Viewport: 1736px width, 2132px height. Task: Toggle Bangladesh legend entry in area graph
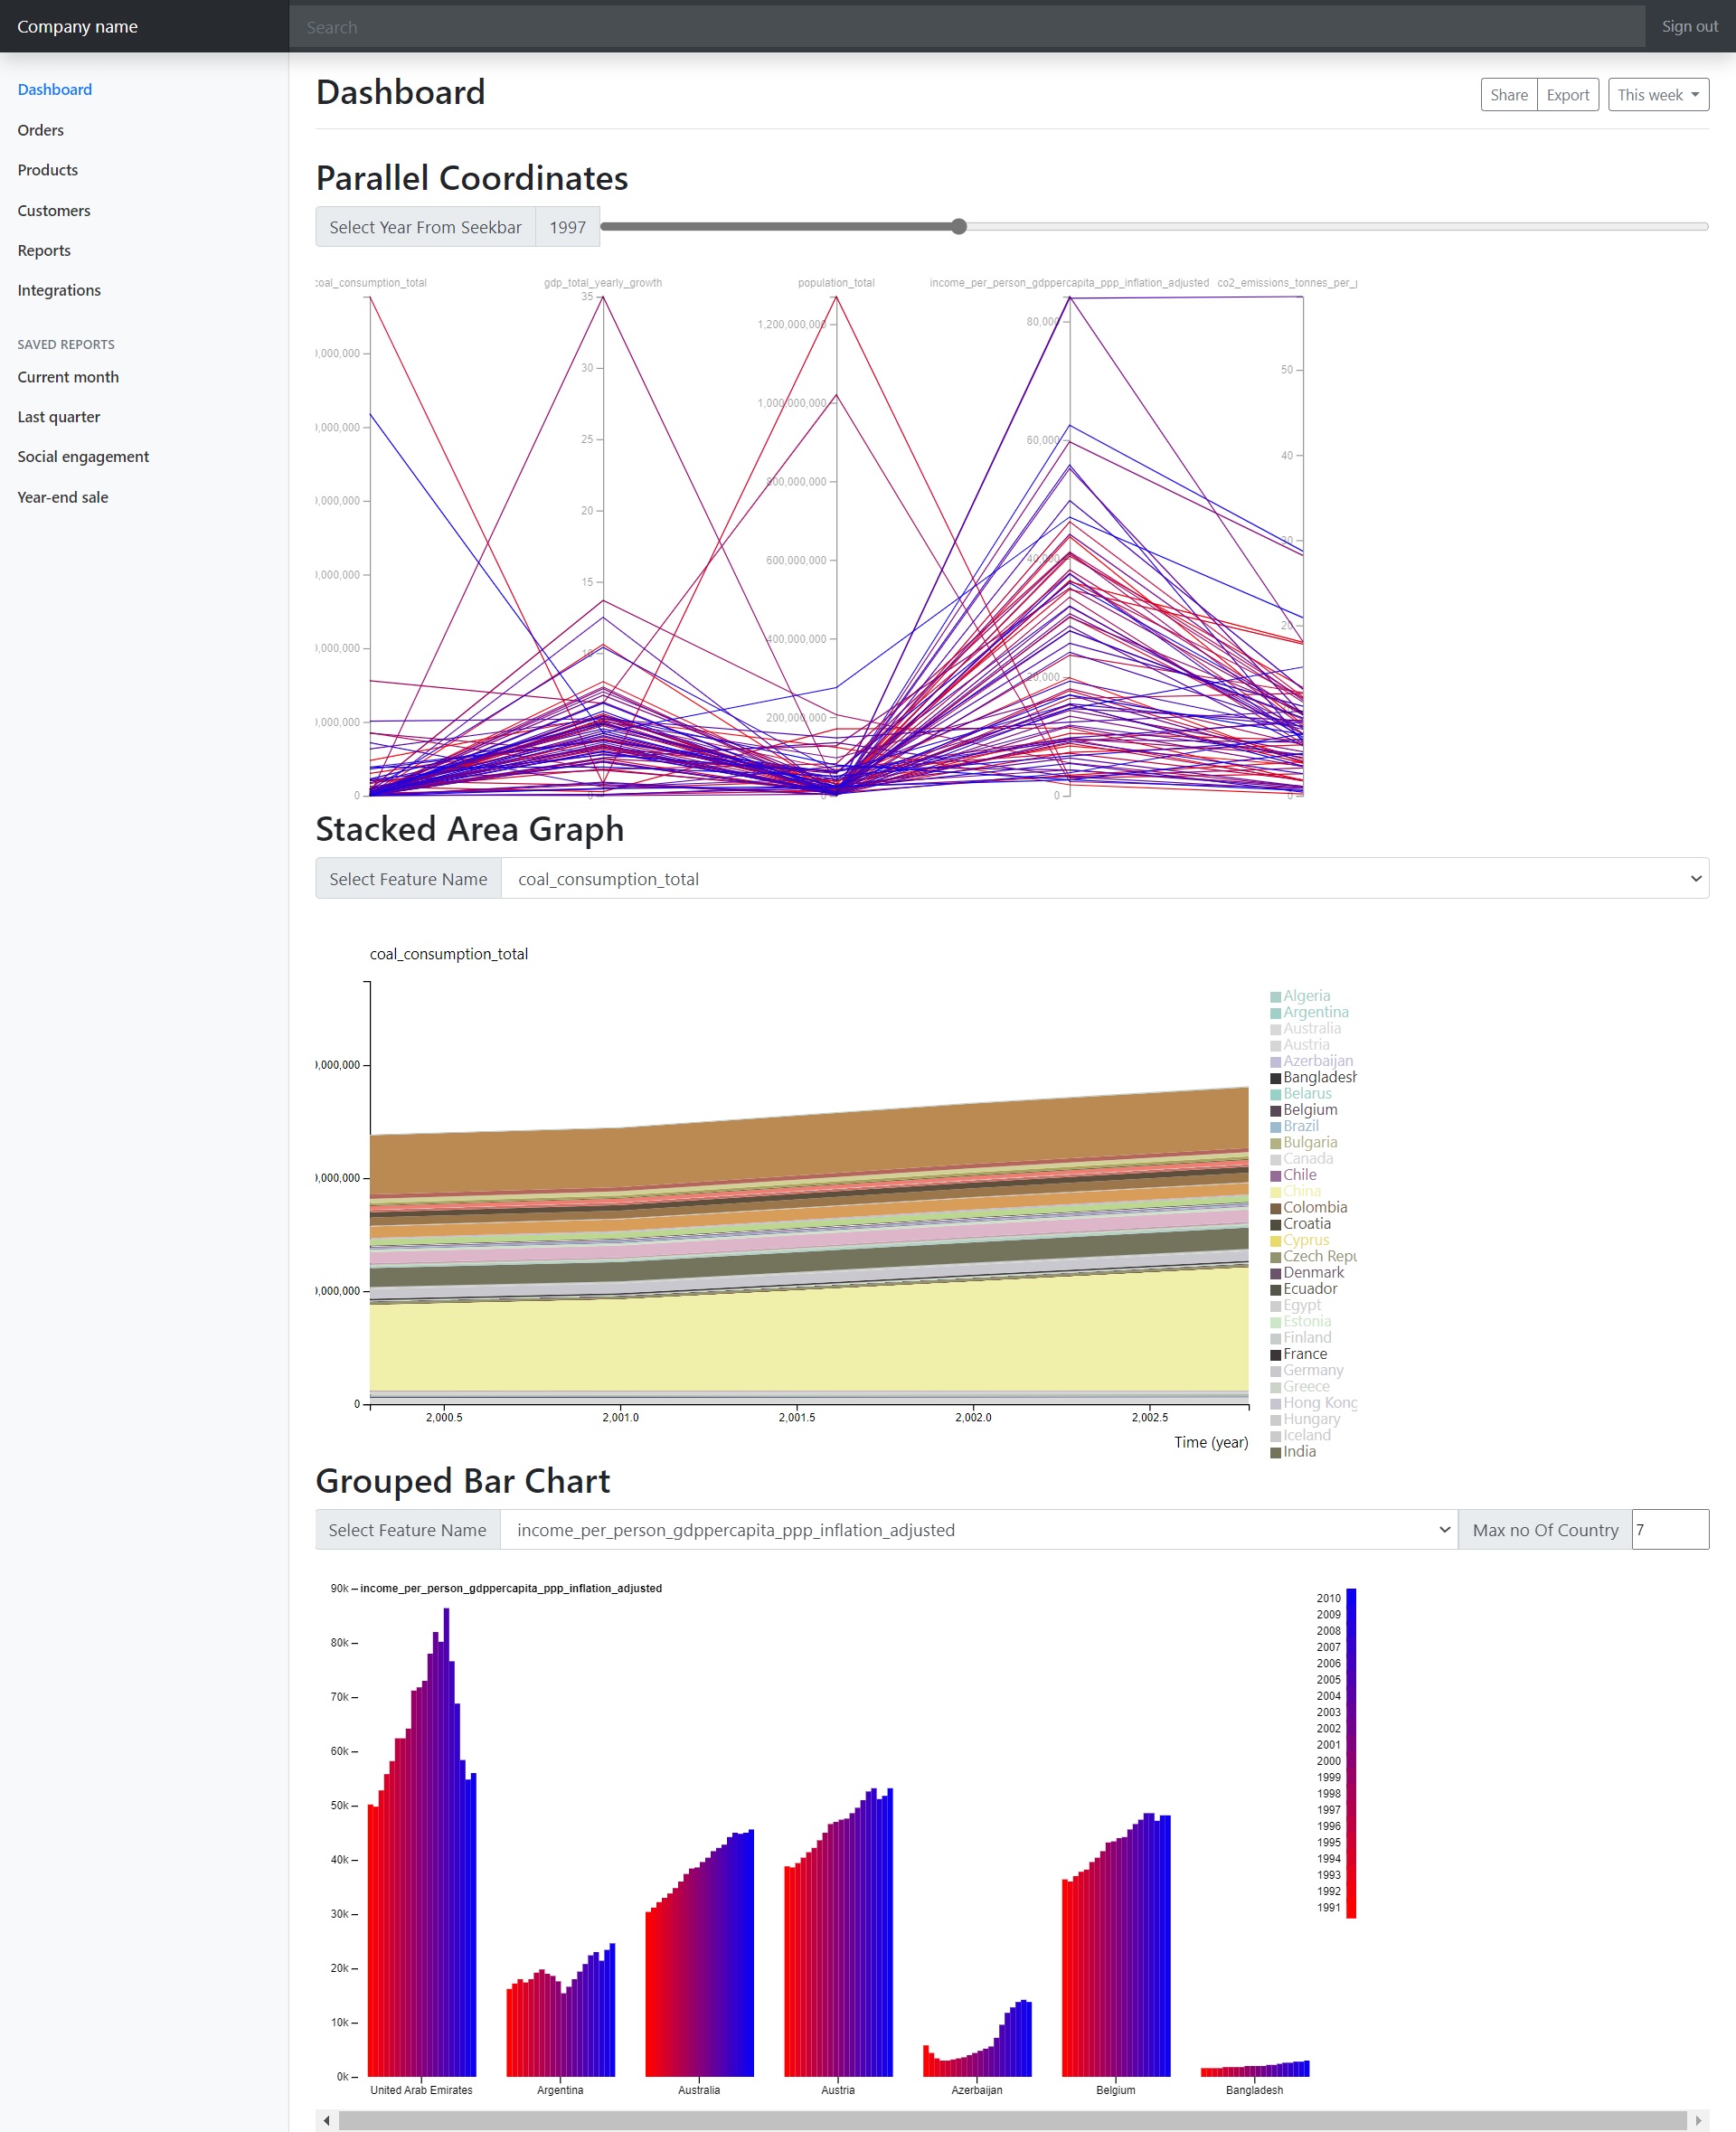(x=1318, y=1077)
